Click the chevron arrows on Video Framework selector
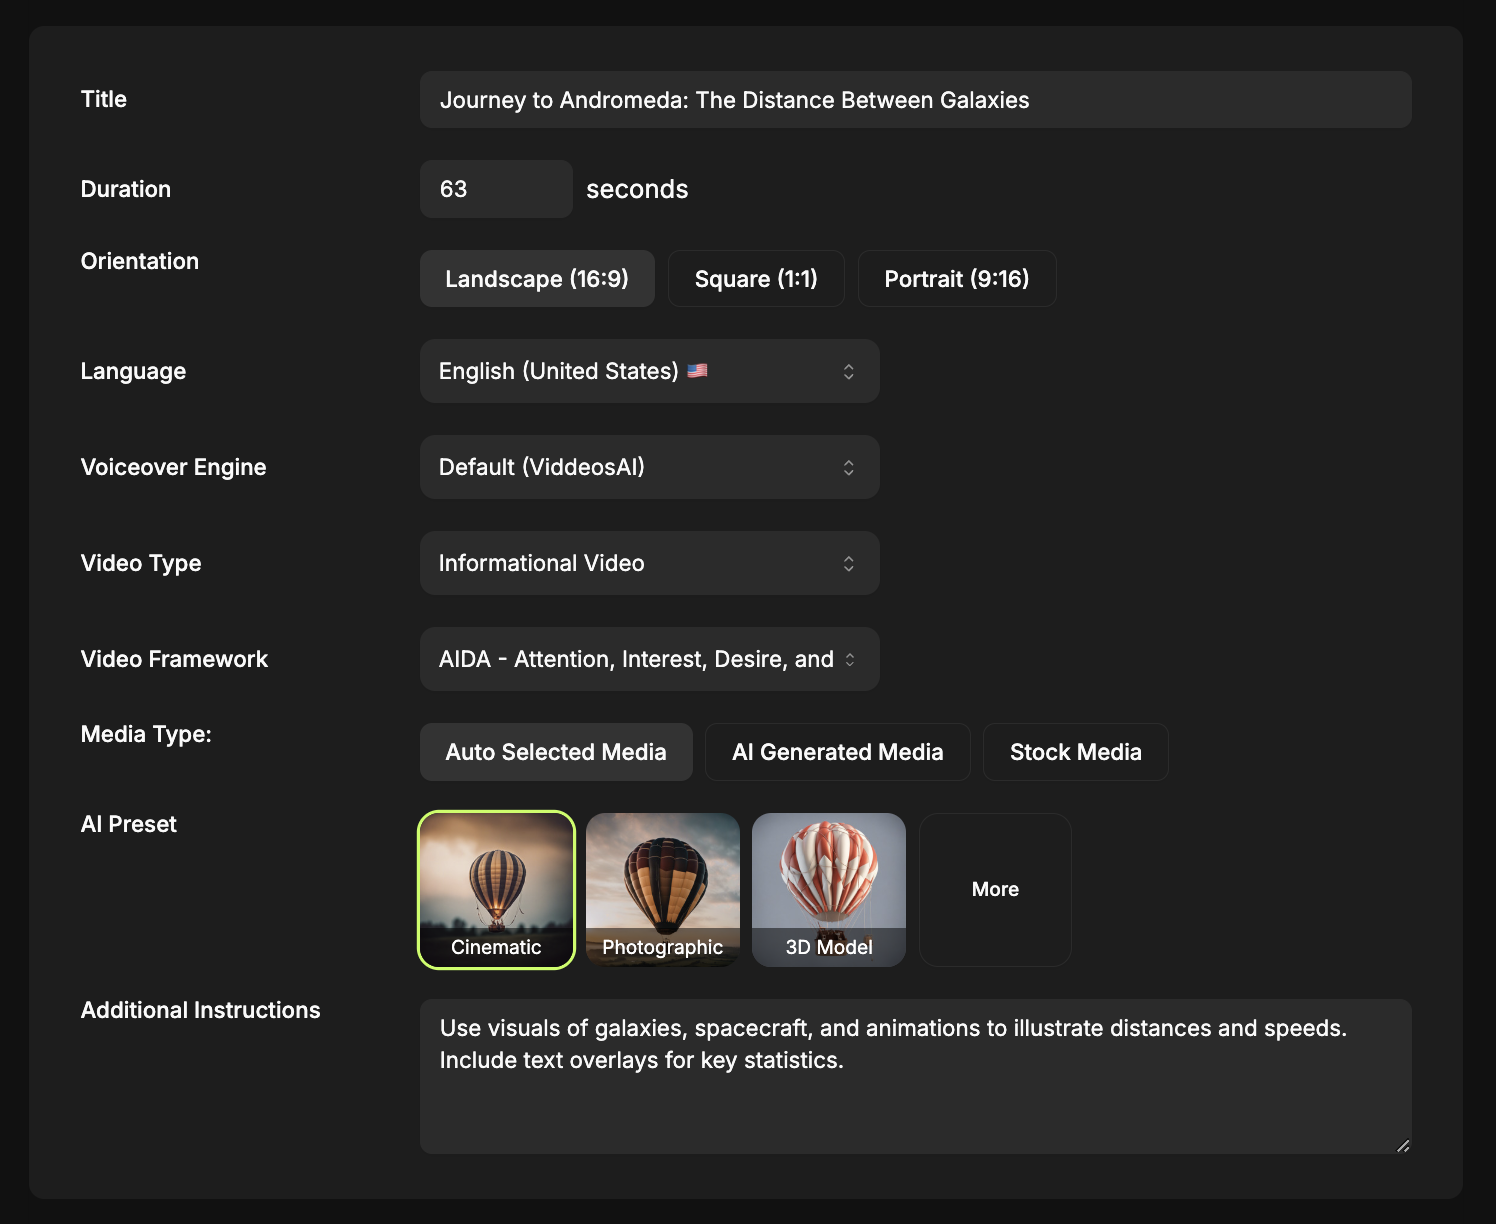This screenshot has height=1224, width=1496. [x=850, y=659]
